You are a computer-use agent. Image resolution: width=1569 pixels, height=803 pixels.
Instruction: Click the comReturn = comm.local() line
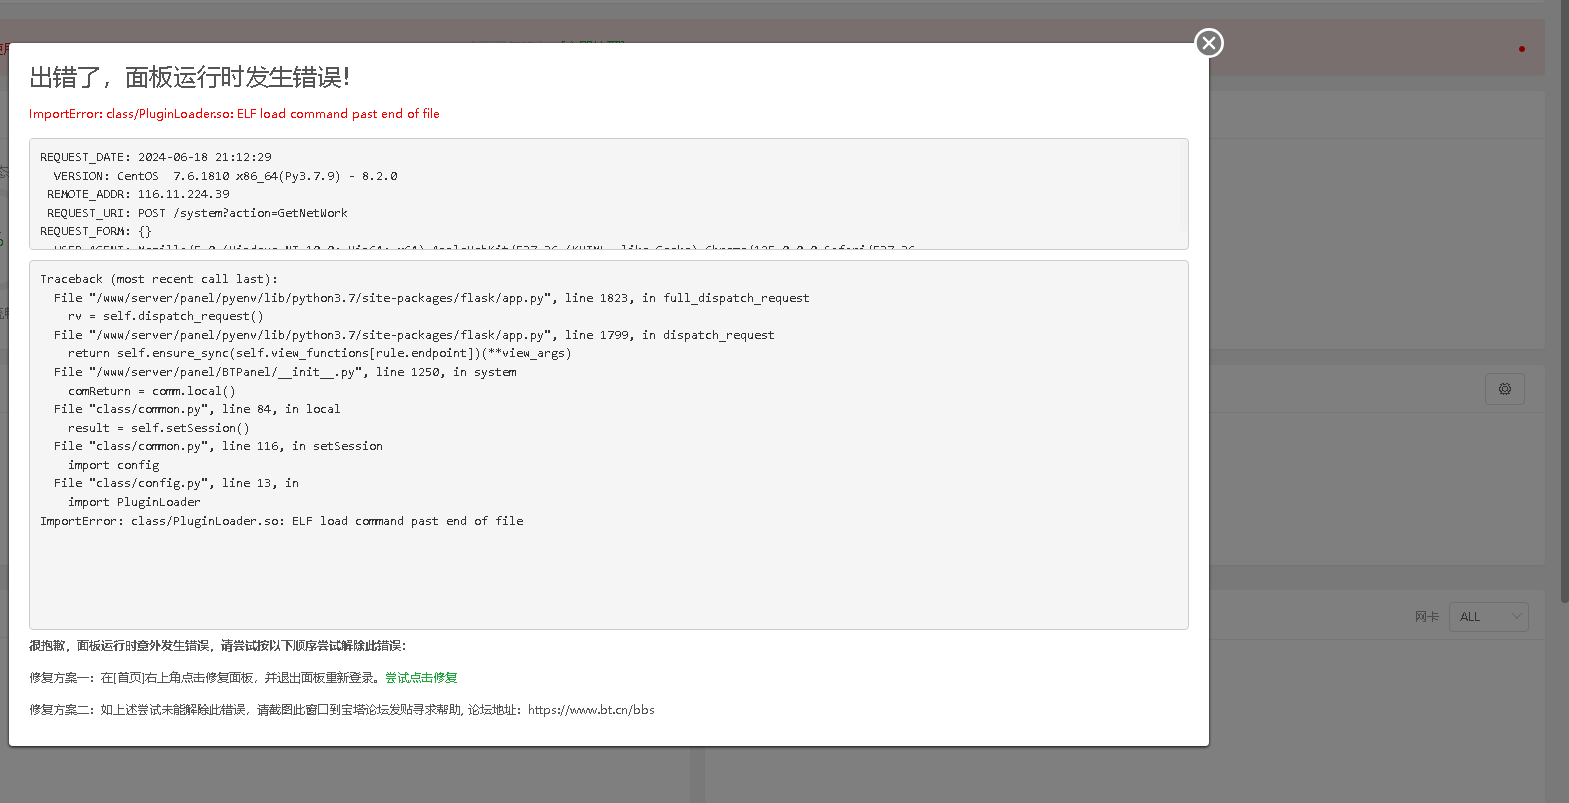152,391
